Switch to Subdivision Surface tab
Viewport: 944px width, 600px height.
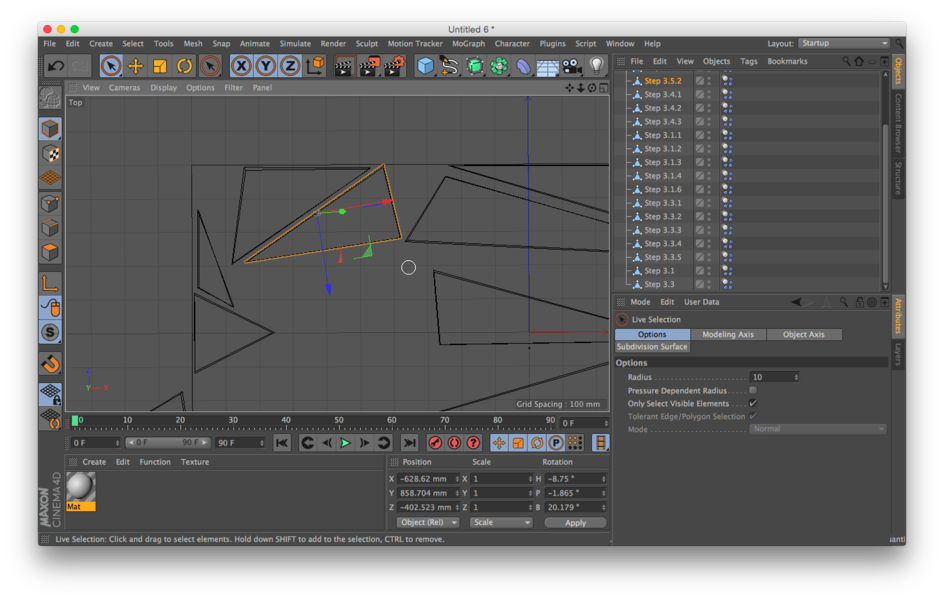coord(652,347)
